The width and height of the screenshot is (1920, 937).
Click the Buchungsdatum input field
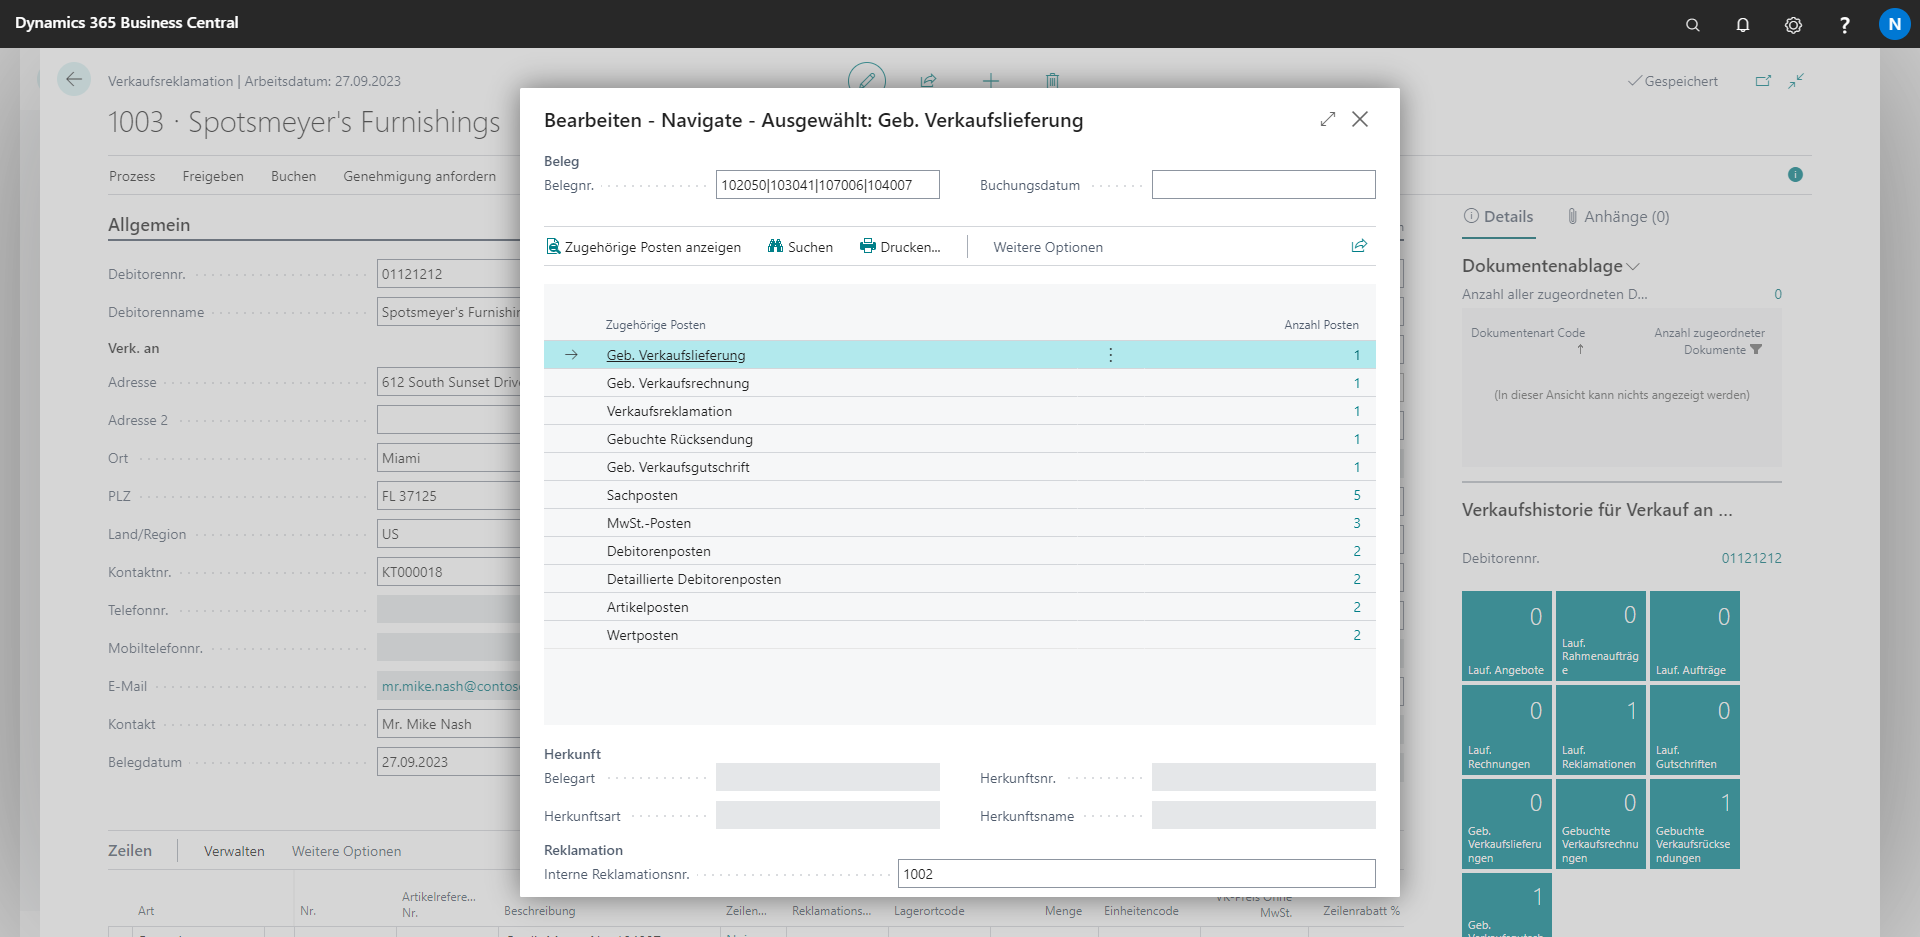pyautogui.click(x=1263, y=185)
